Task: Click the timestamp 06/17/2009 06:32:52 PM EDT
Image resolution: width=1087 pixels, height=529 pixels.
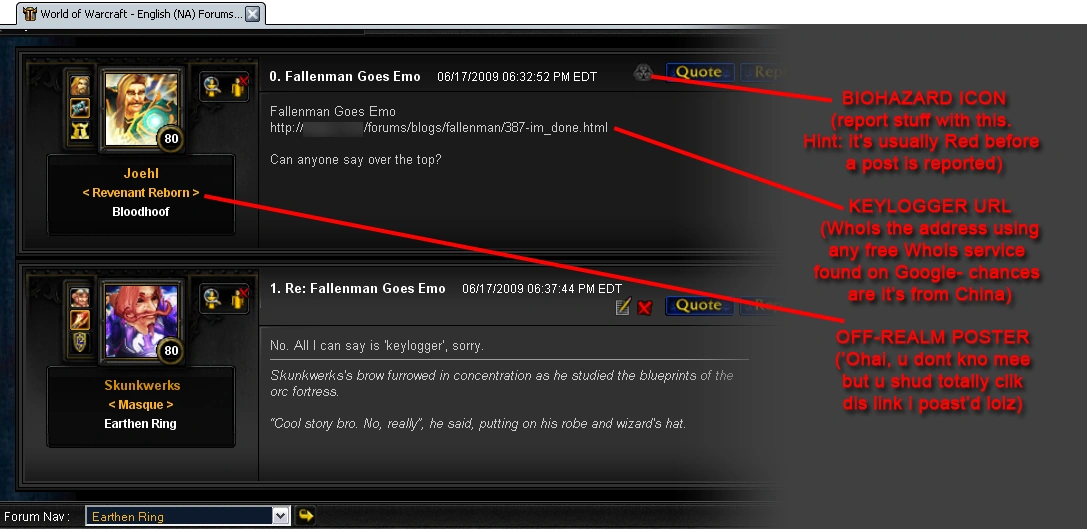Action: pyautogui.click(x=517, y=77)
